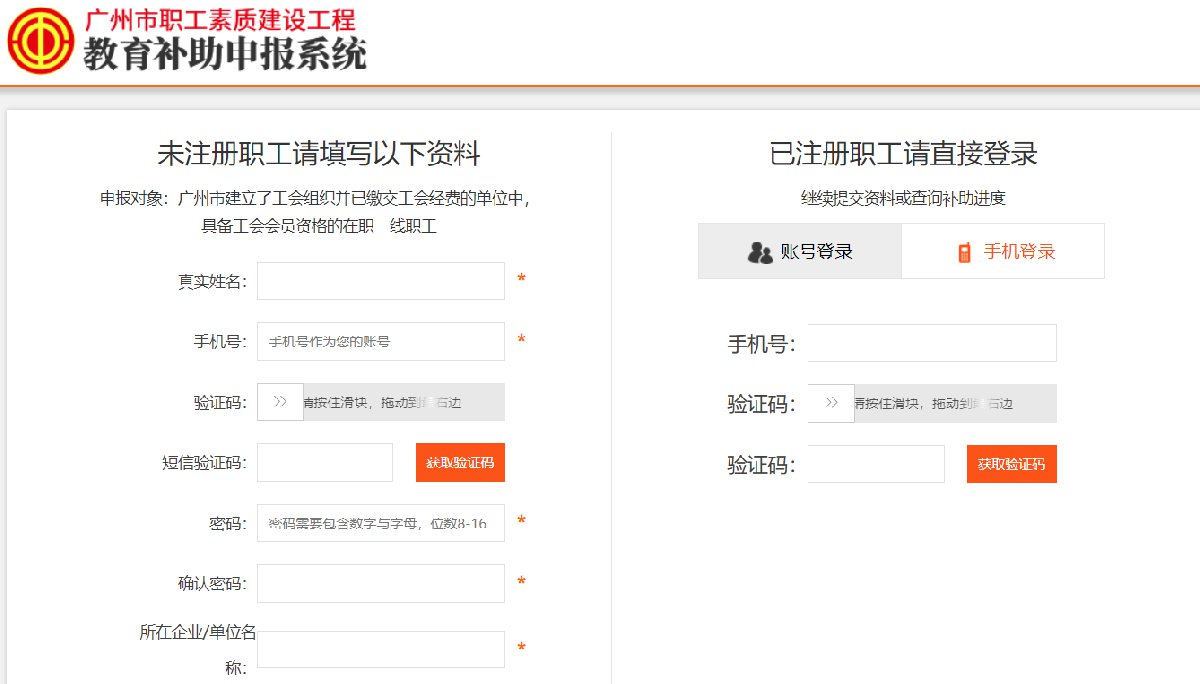Click the 短信验证码 input box
Viewport: 1200px width, 684px height.
pyautogui.click(x=325, y=462)
